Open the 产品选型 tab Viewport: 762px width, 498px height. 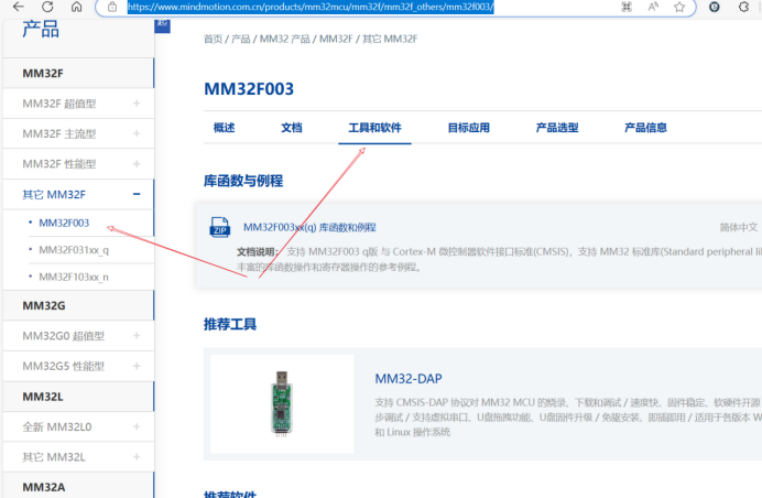(557, 128)
